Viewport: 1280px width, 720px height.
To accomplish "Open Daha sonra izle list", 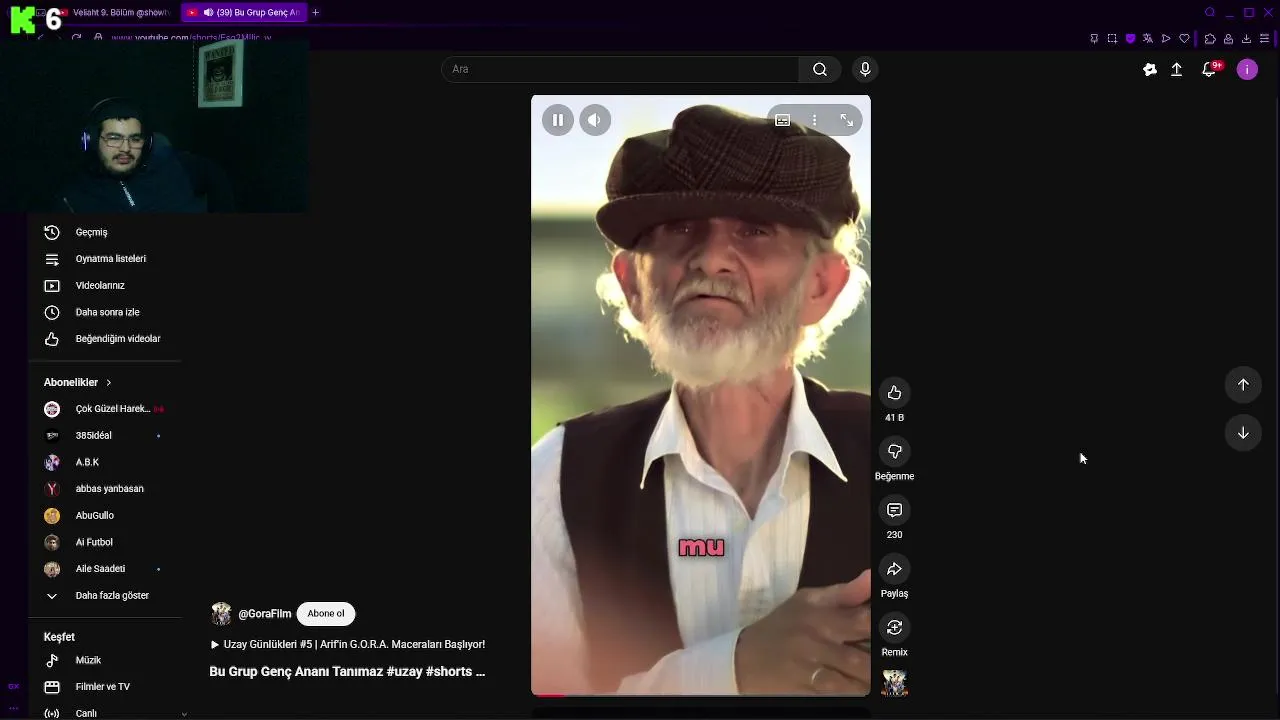I will (x=105, y=312).
